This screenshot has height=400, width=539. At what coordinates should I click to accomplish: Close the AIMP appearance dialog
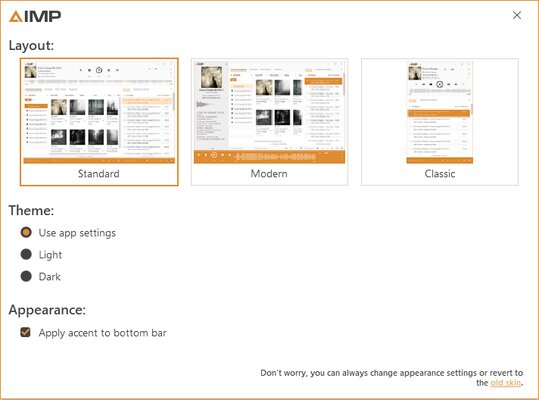517,15
